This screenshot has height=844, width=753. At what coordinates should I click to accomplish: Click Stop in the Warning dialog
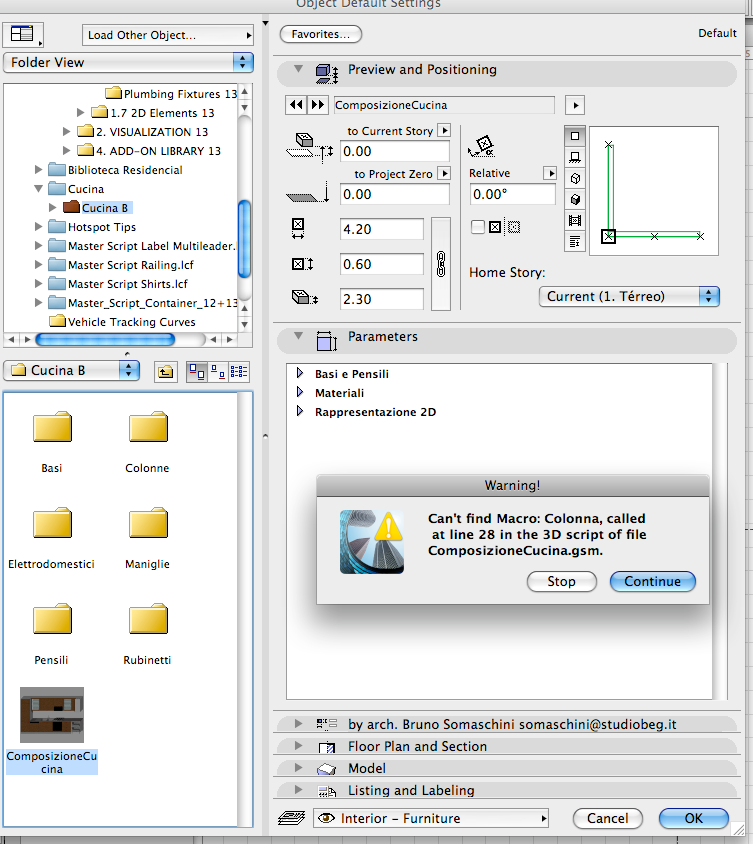[561, 581]
